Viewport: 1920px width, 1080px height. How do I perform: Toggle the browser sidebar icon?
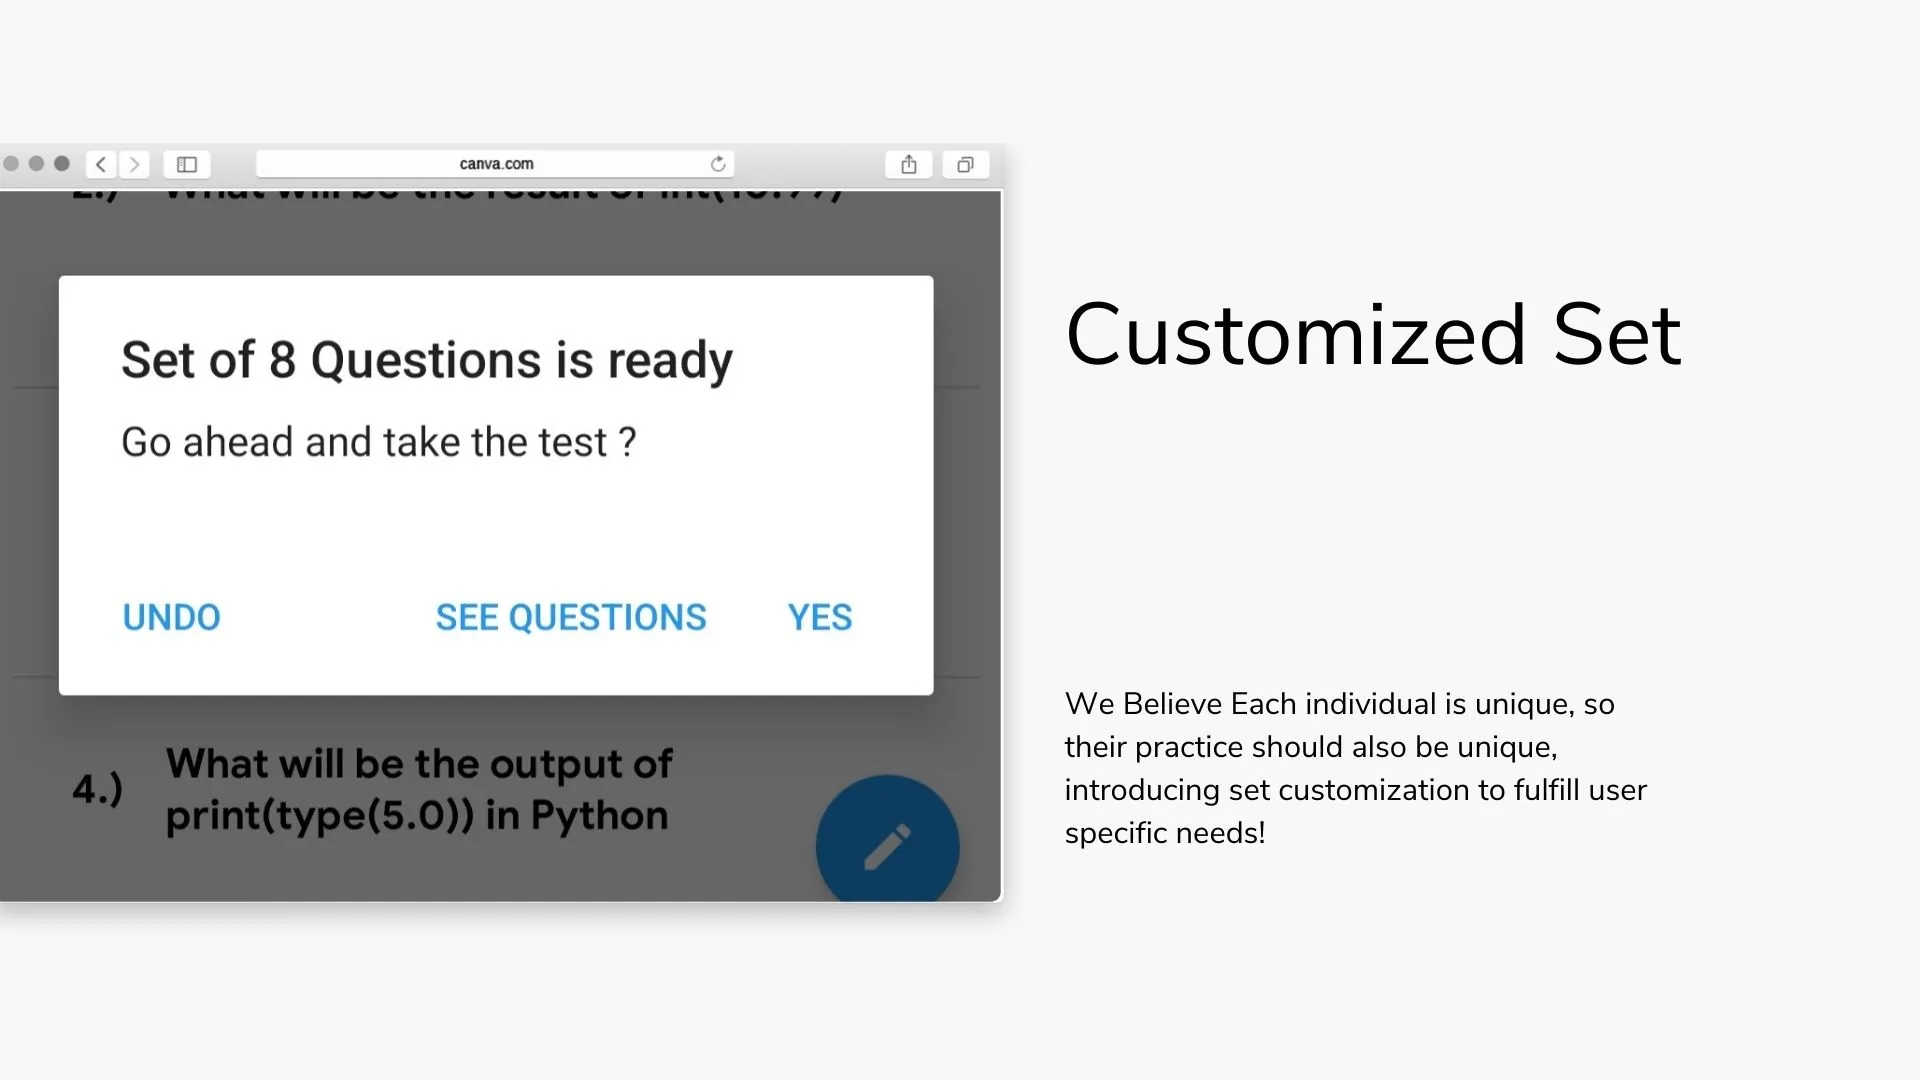[x=187, y=164]
